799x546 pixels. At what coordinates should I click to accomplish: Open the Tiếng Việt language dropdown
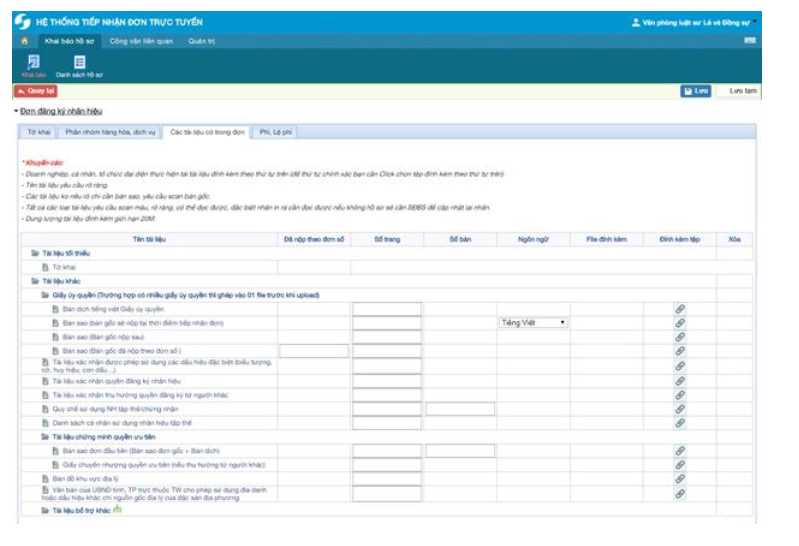pyautogui.click(x=533, y=323)
